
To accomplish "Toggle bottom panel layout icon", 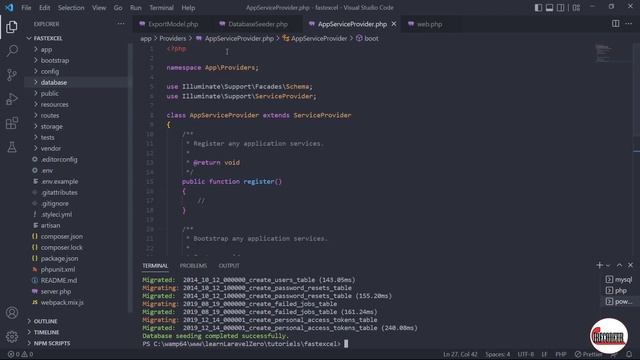I will pos(550,7).
